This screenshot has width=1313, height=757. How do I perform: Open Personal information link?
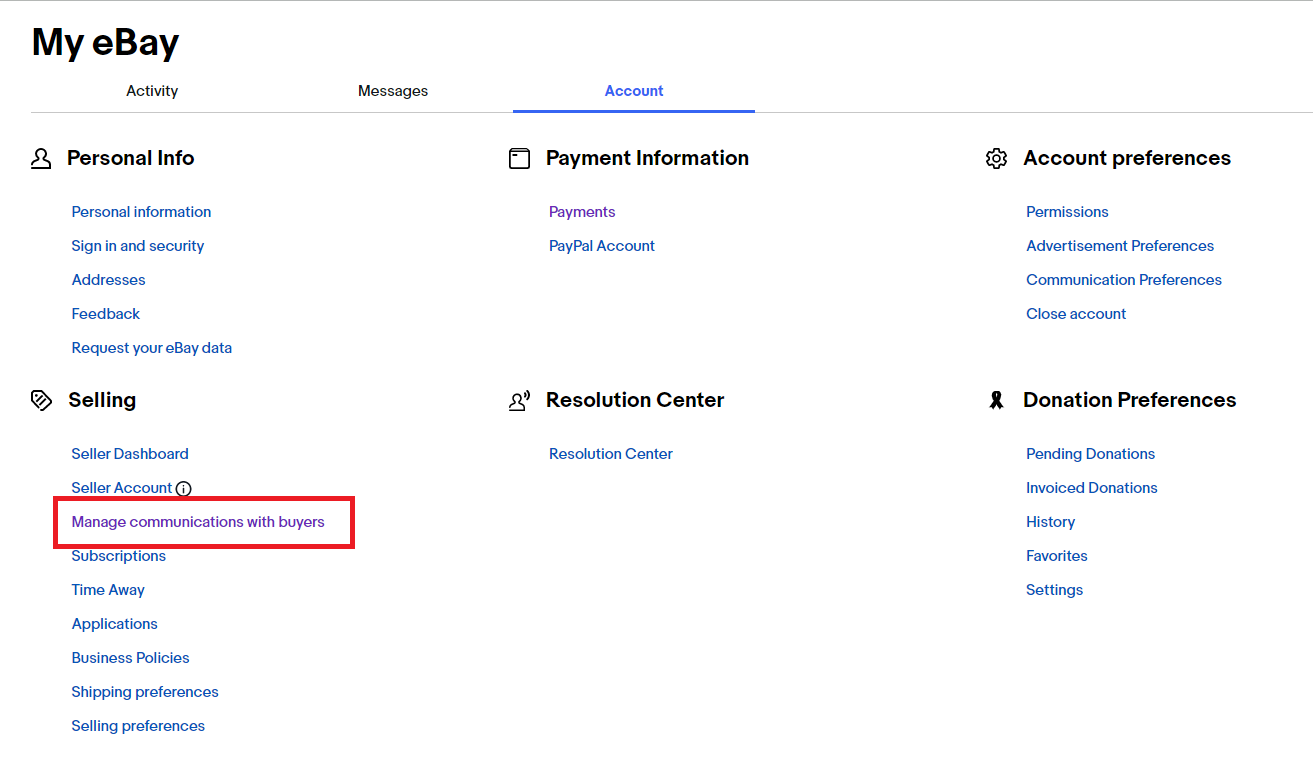(x=141, y=212)
